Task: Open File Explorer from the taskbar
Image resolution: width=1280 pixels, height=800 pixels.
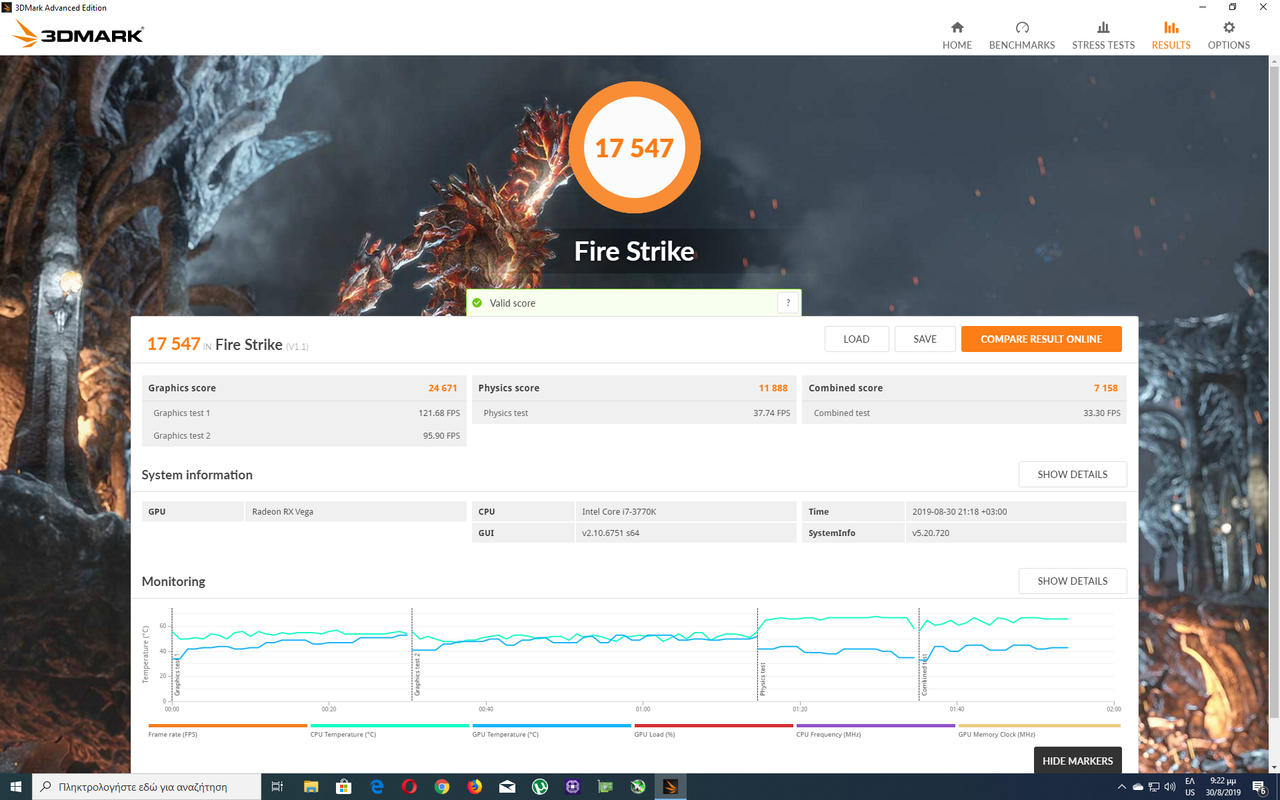Action: pyautogui.click(x=311, y=787)
